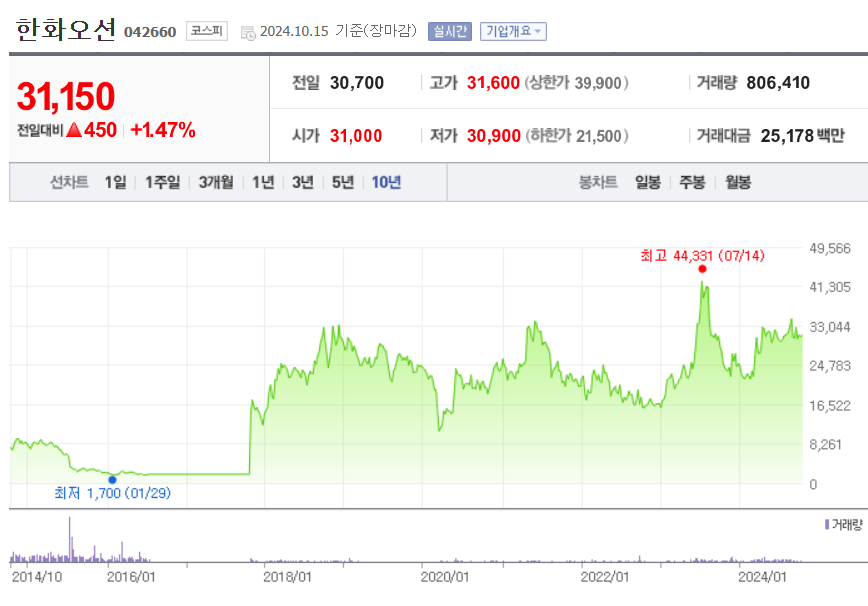Select the 1일 line chart tab
868x606 pixels.
point(116,182)
